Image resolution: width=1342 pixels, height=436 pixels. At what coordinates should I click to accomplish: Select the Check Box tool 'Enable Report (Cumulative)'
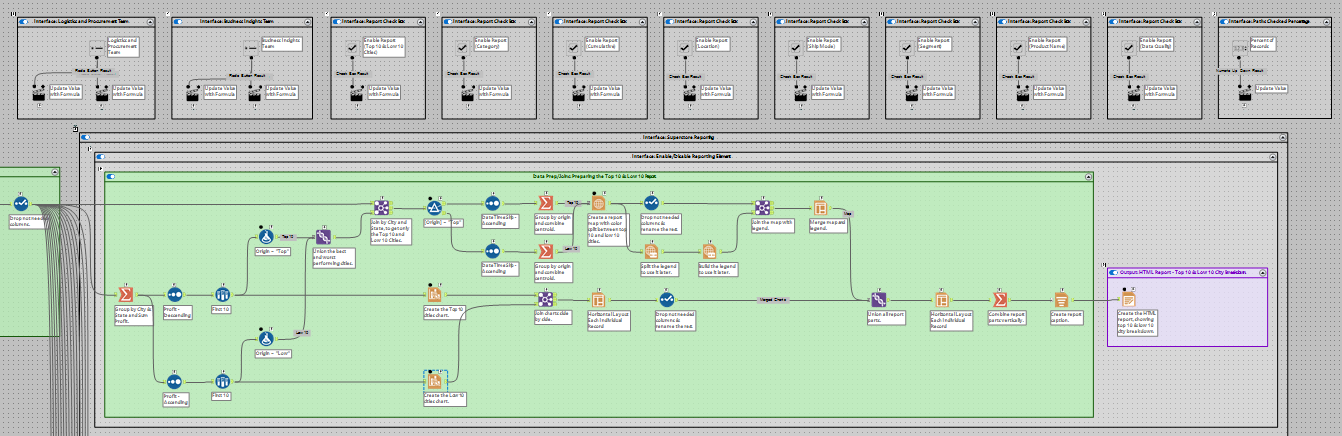pos(574,47)
